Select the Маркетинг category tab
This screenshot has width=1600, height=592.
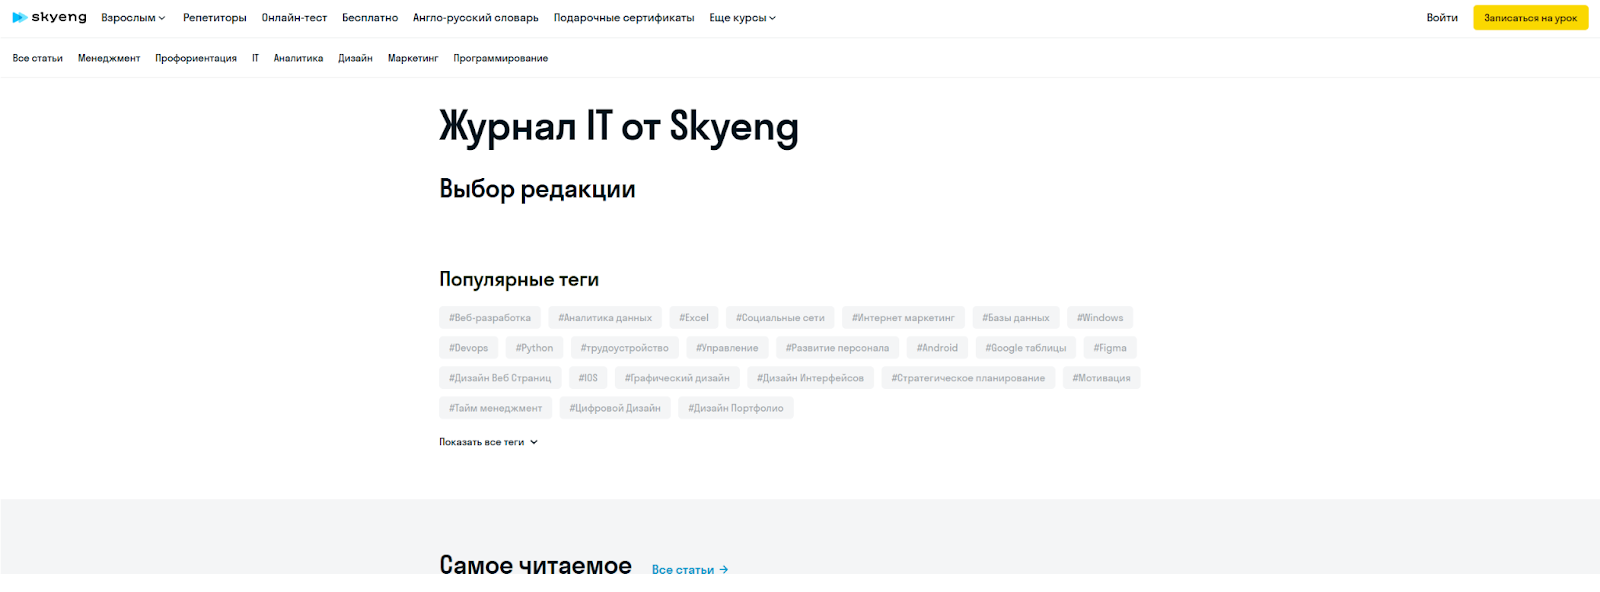413,58
